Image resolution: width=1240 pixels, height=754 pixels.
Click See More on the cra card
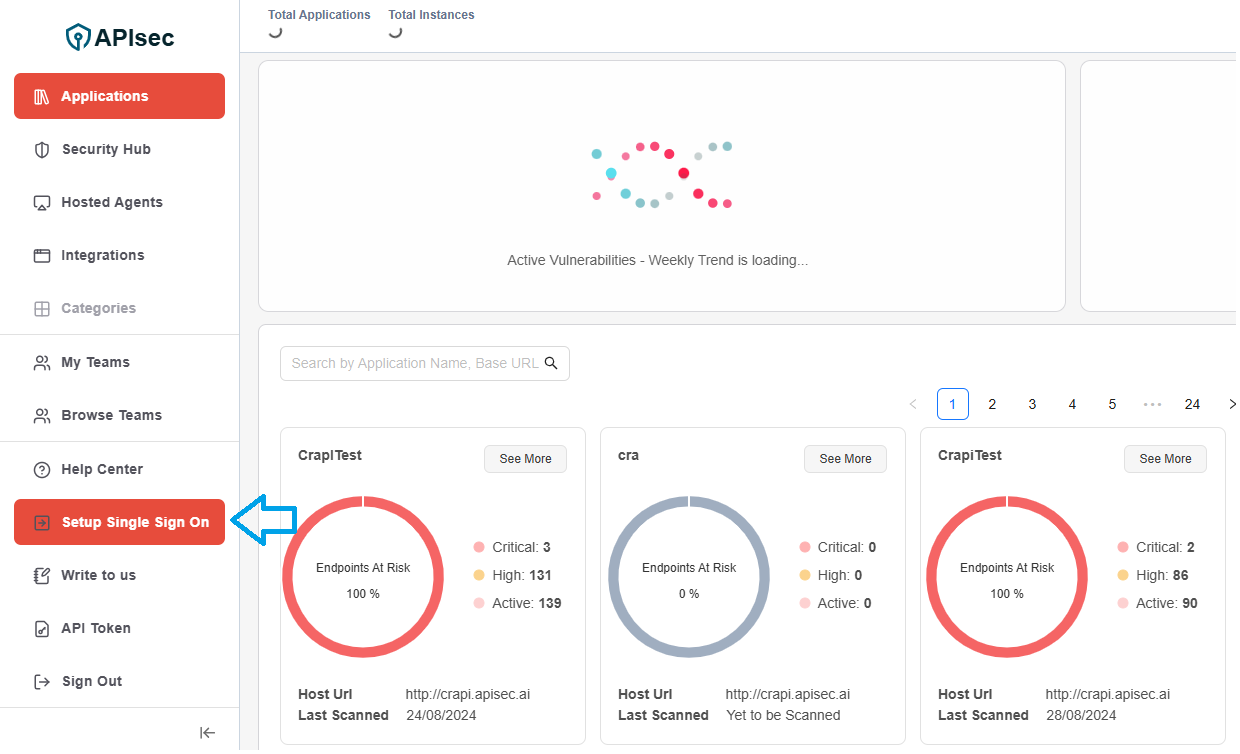[845, 459]
